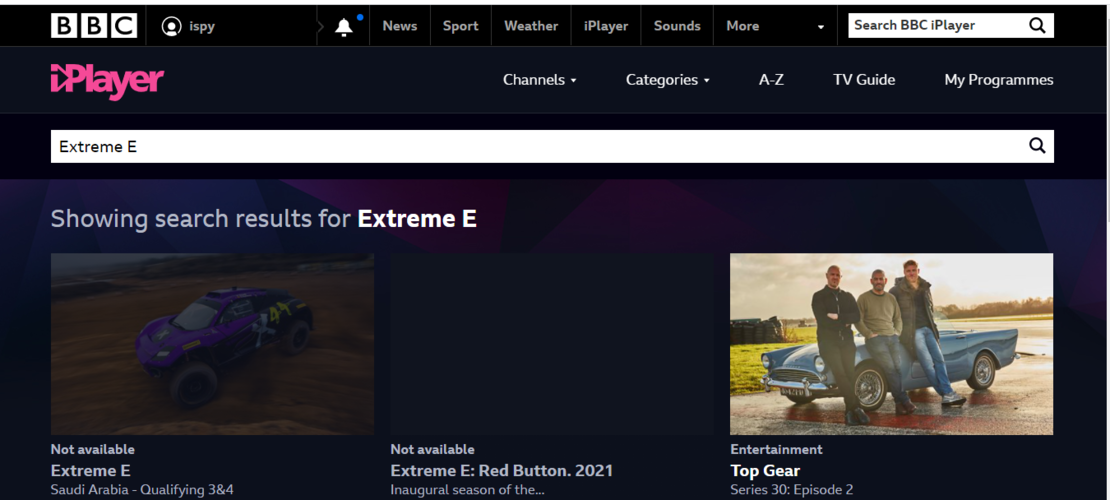
Task: Open Extreme E: Red Button. 2021 title
Action: coord(502,471)
